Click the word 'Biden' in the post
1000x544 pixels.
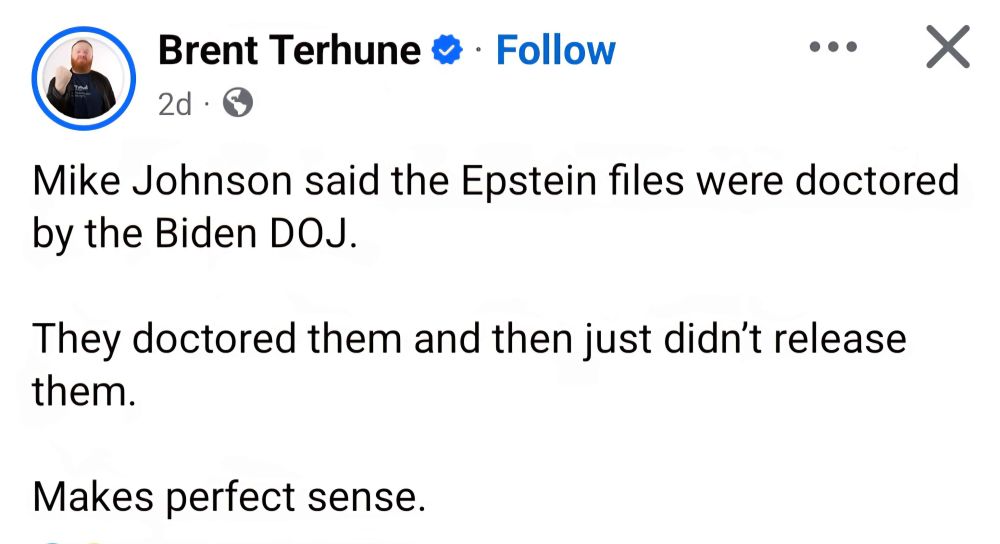click(x=205, y=233)
